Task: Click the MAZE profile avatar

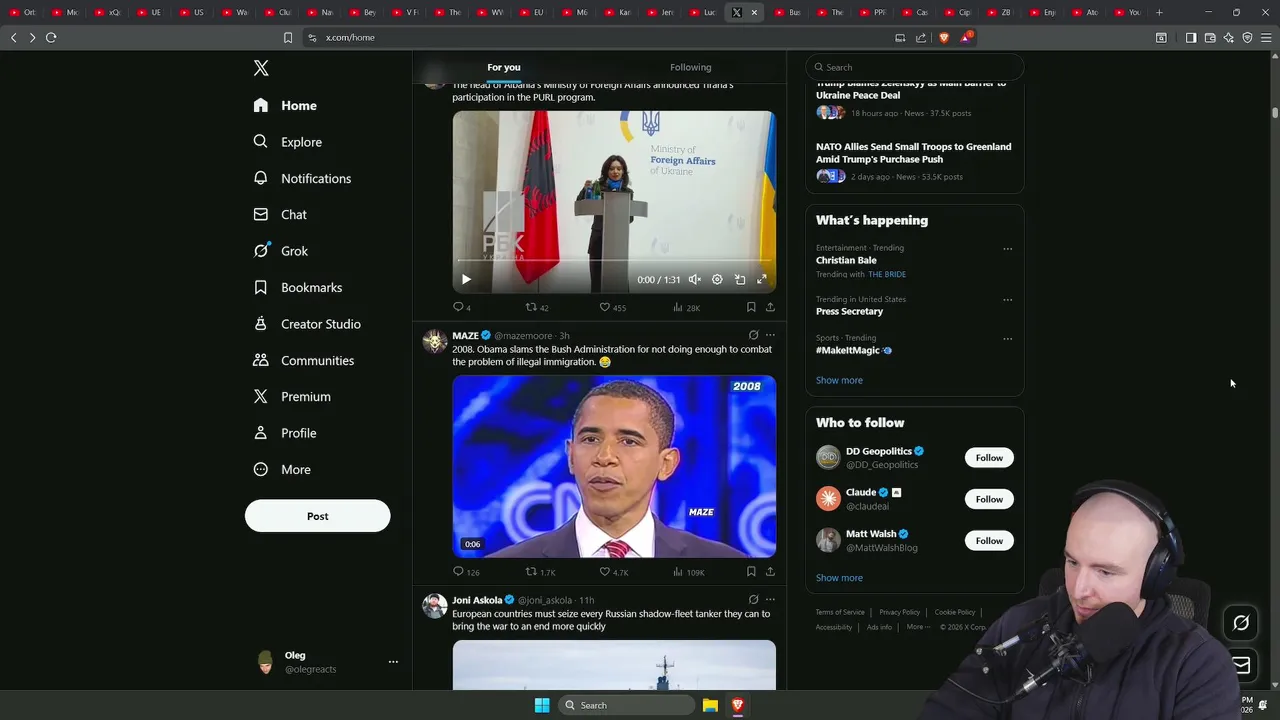Action: click(x=434, y=342)
